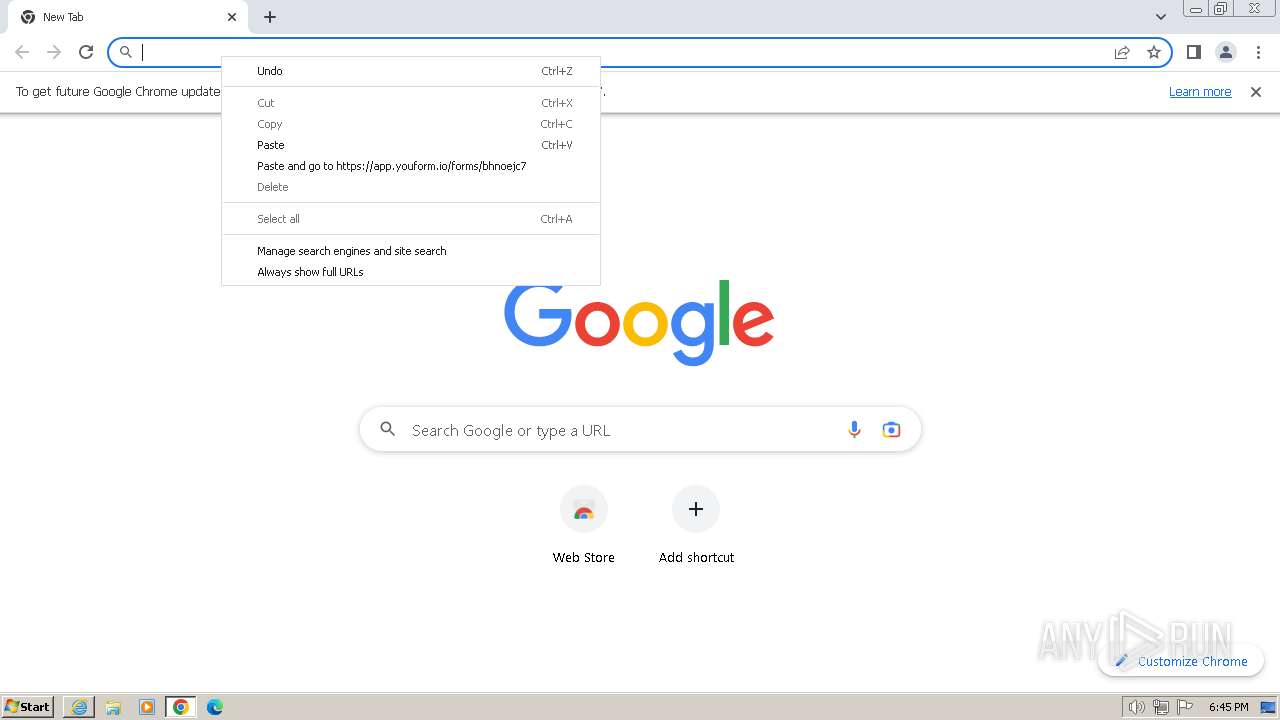Close the New Tab tab
The image size is (1280, 720).
click(232, 17)
